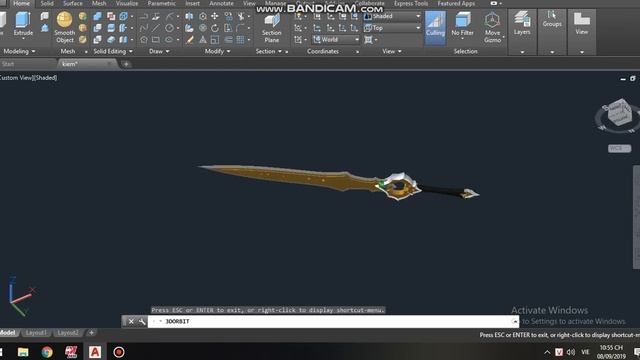The height and width of the screenshot is (360, 640).
Task: Open the Top view dropdown
Action: 392,28
